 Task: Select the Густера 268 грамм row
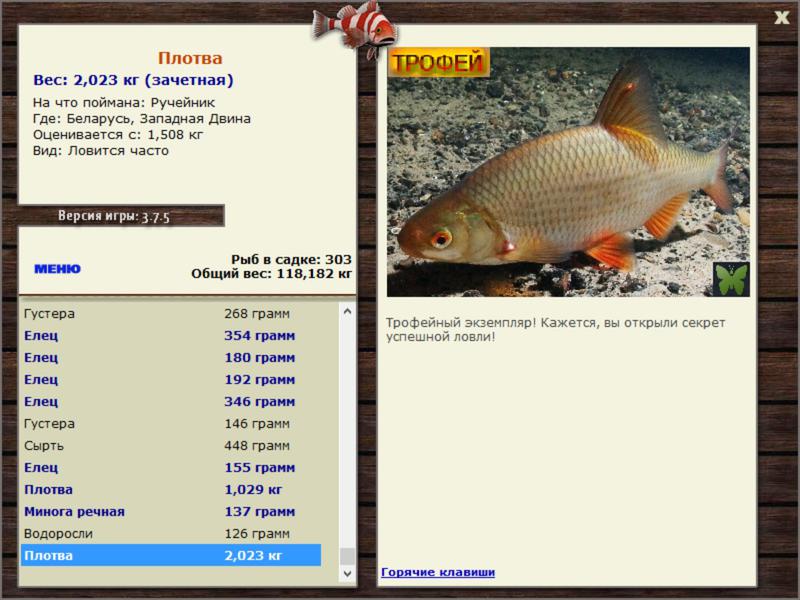tap(171, 313)
